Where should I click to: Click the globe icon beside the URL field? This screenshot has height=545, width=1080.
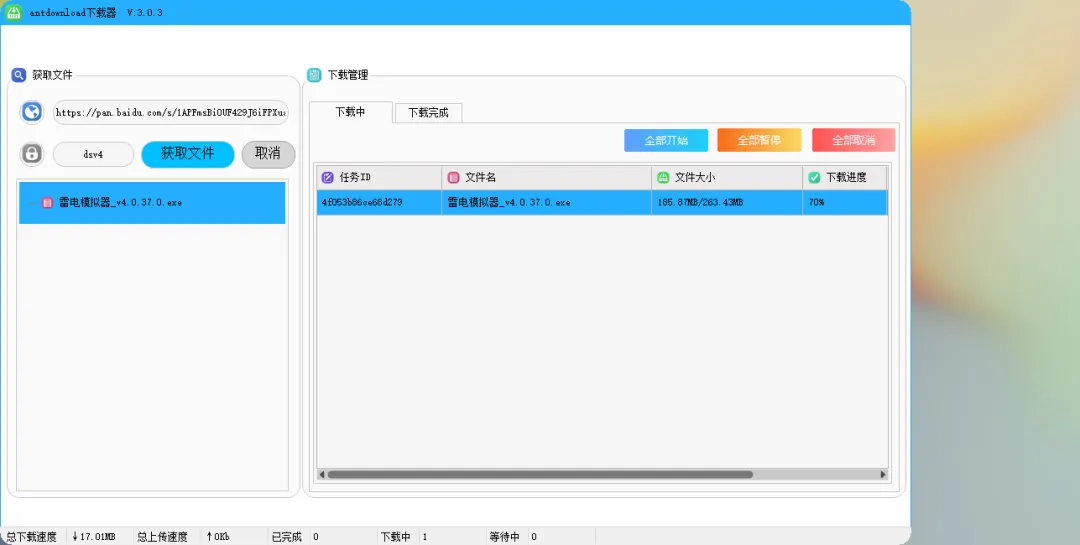[32, 112]
